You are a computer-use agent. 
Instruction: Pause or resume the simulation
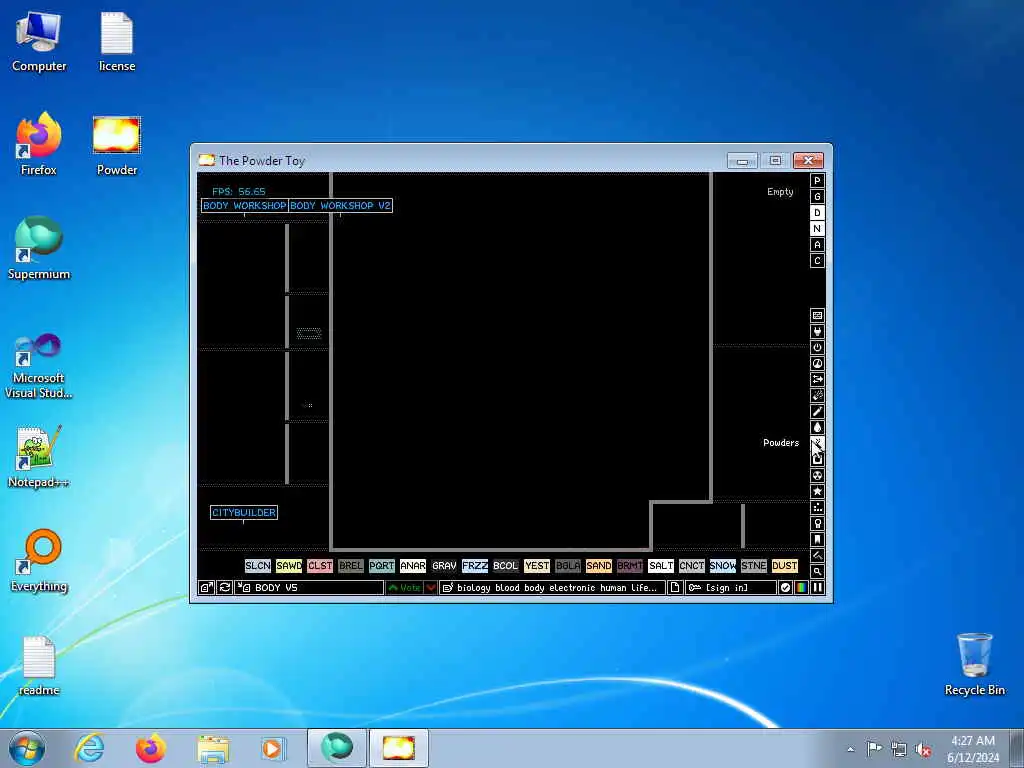(817, 588)
